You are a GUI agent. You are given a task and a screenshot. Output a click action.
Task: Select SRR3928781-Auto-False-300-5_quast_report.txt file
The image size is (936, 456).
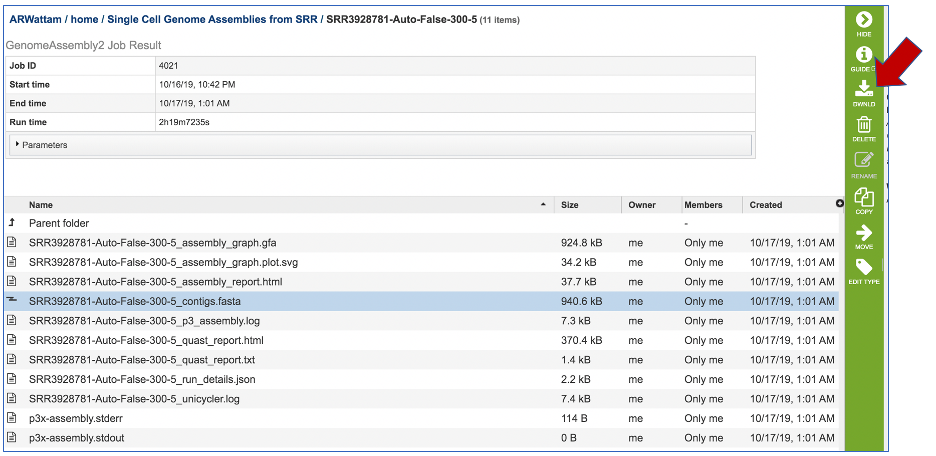point(141,360)
